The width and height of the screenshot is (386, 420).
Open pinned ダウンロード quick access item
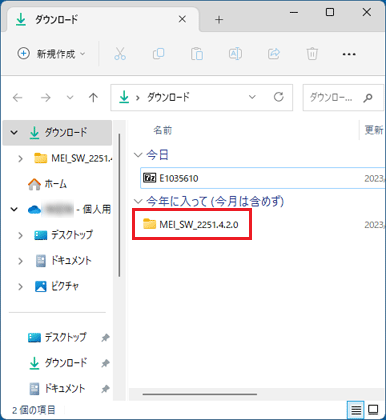click(x=58, y=363)
